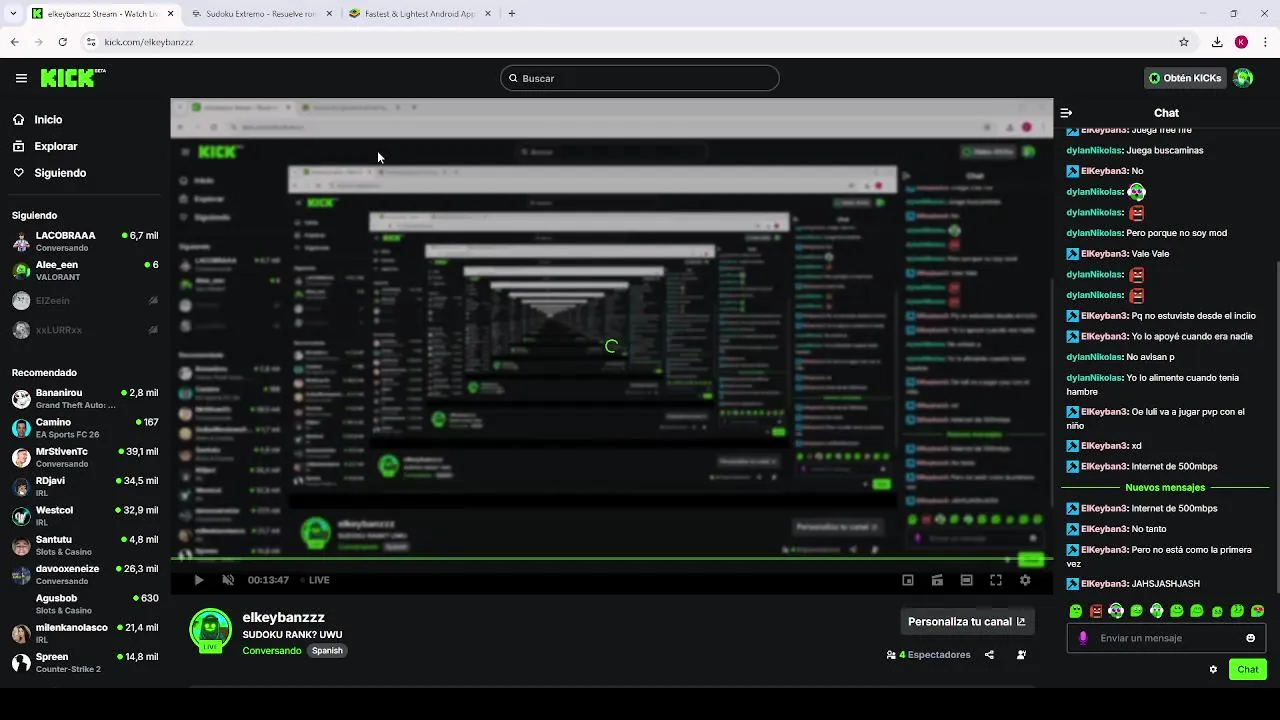Open a new browser tab
Screen dimensions: 1280x720
coord(512,14)
